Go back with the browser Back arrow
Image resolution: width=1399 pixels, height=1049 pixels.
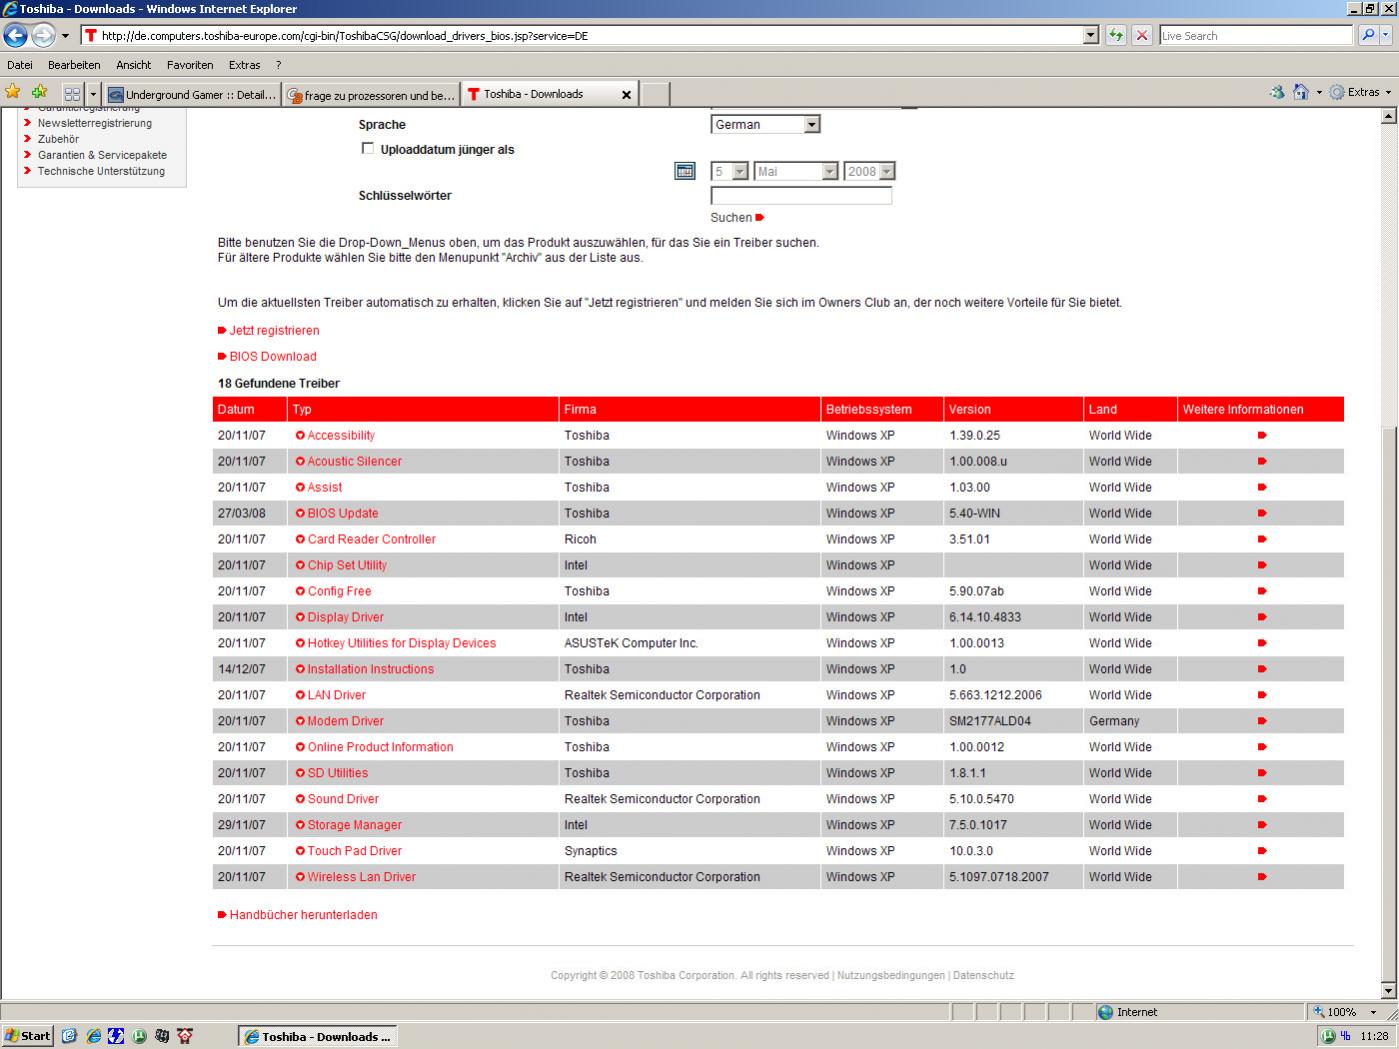[15, 36]
